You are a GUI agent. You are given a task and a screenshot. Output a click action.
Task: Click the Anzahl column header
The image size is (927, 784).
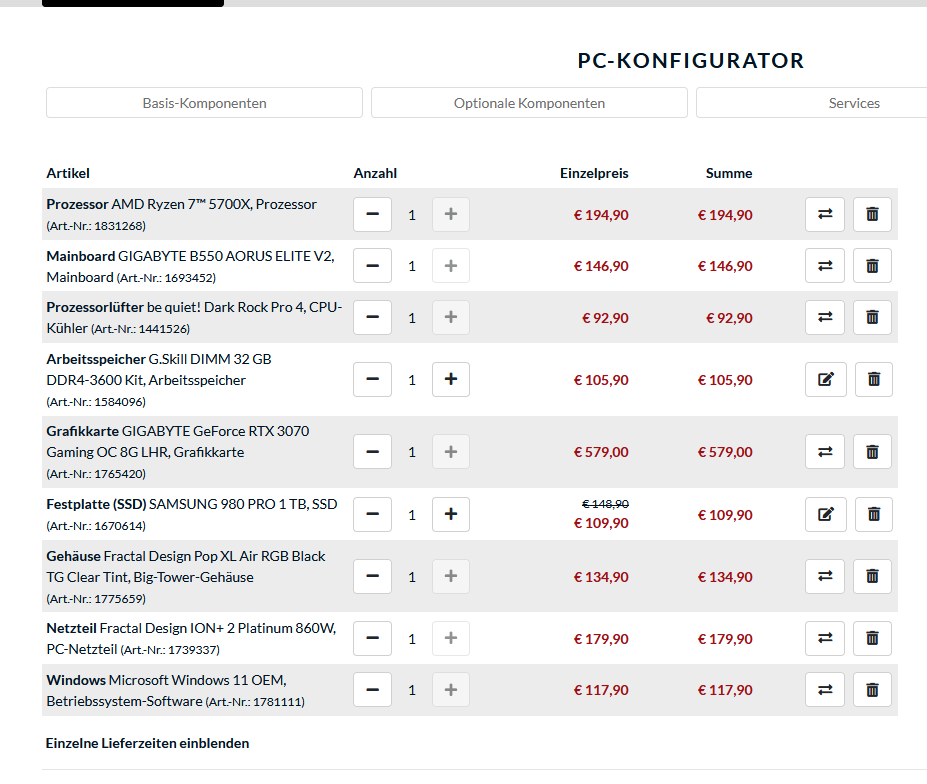pyautogui.click(x=375, y=173)
